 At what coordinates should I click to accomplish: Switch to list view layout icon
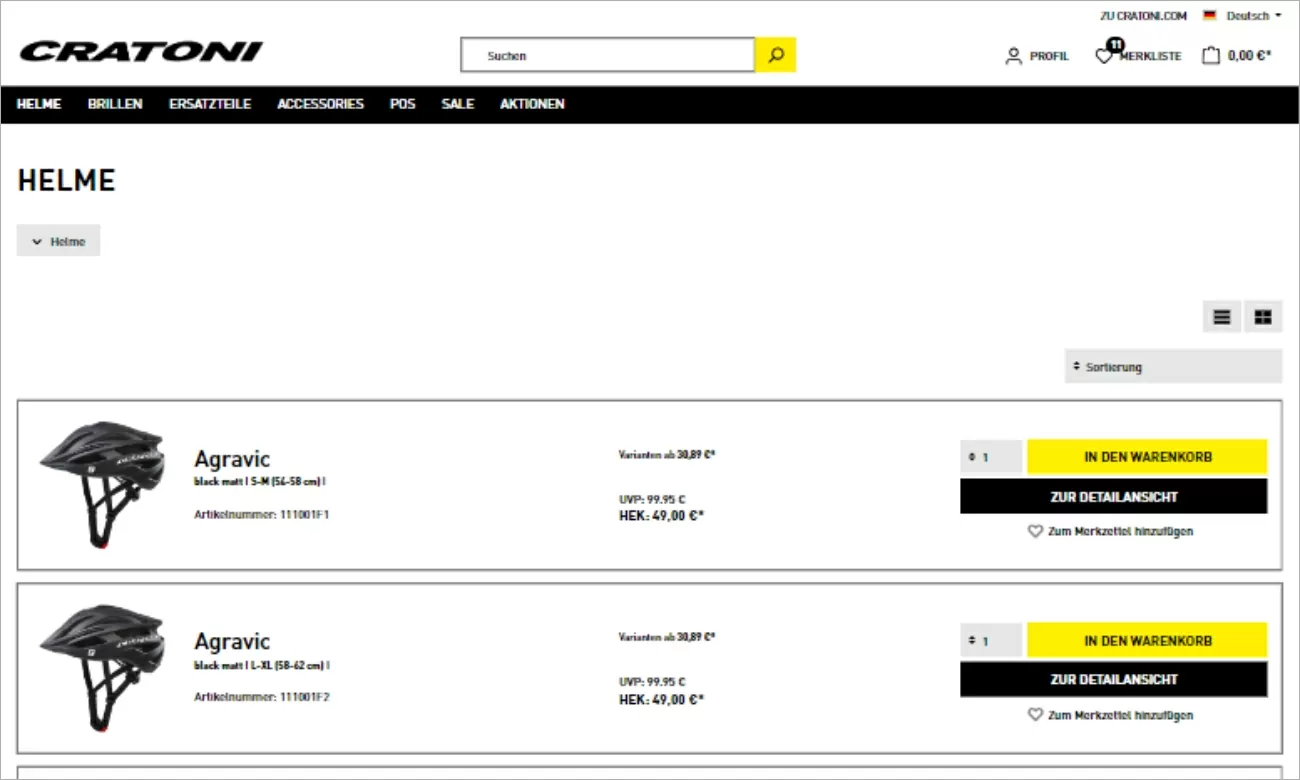pyautogui.click(x=1221, y=316)
